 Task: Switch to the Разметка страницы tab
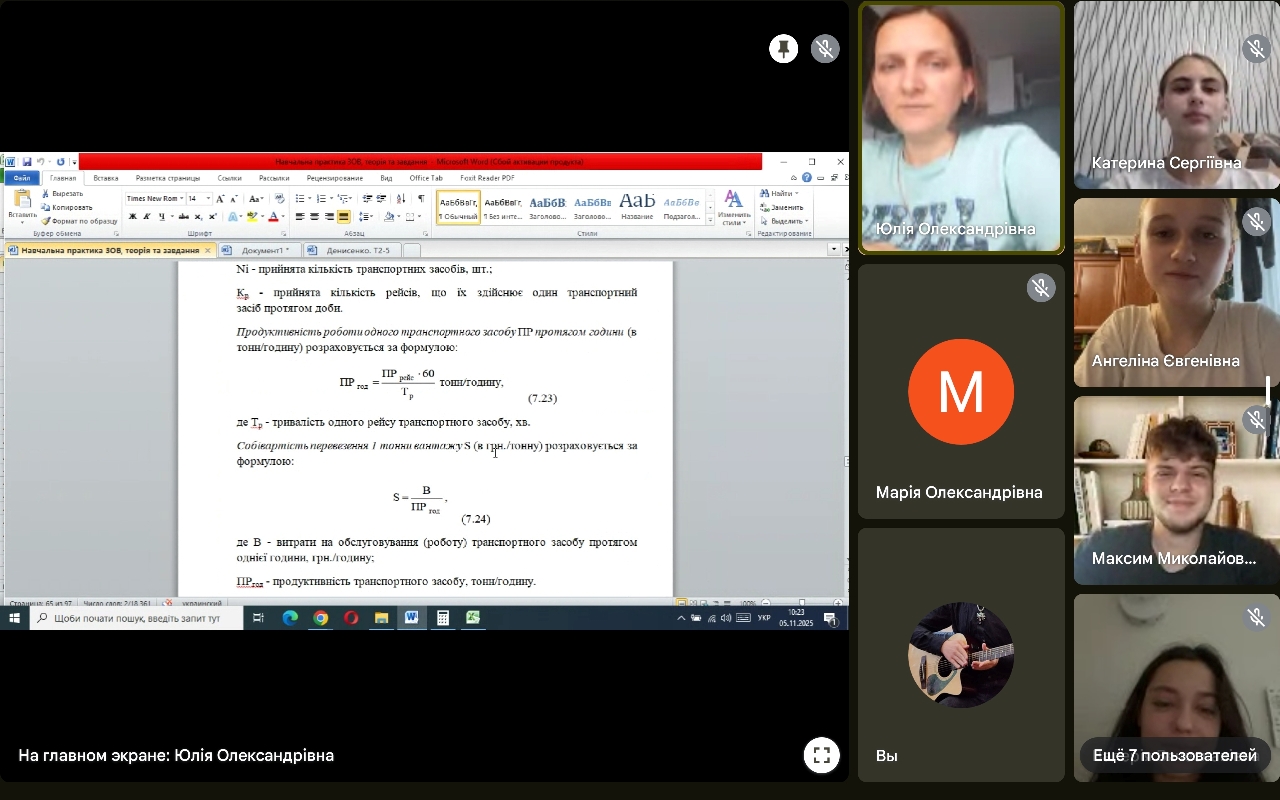coord(168,178)
